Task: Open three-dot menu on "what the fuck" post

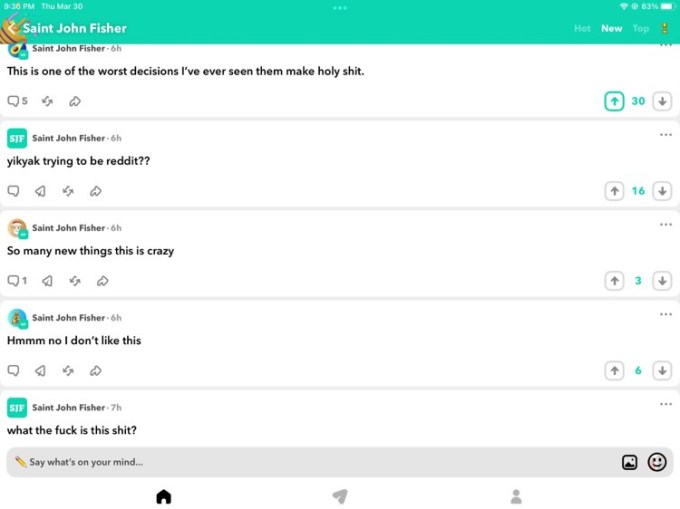Action: click(666, 404)
